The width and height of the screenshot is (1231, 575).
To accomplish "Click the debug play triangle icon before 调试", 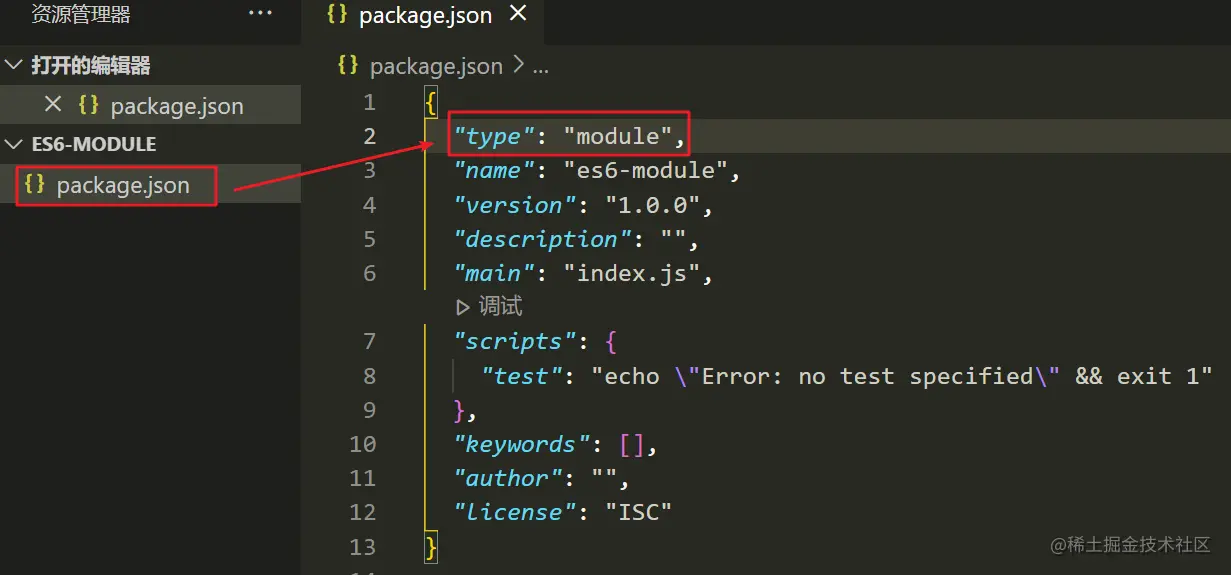I will coord(463,306).
